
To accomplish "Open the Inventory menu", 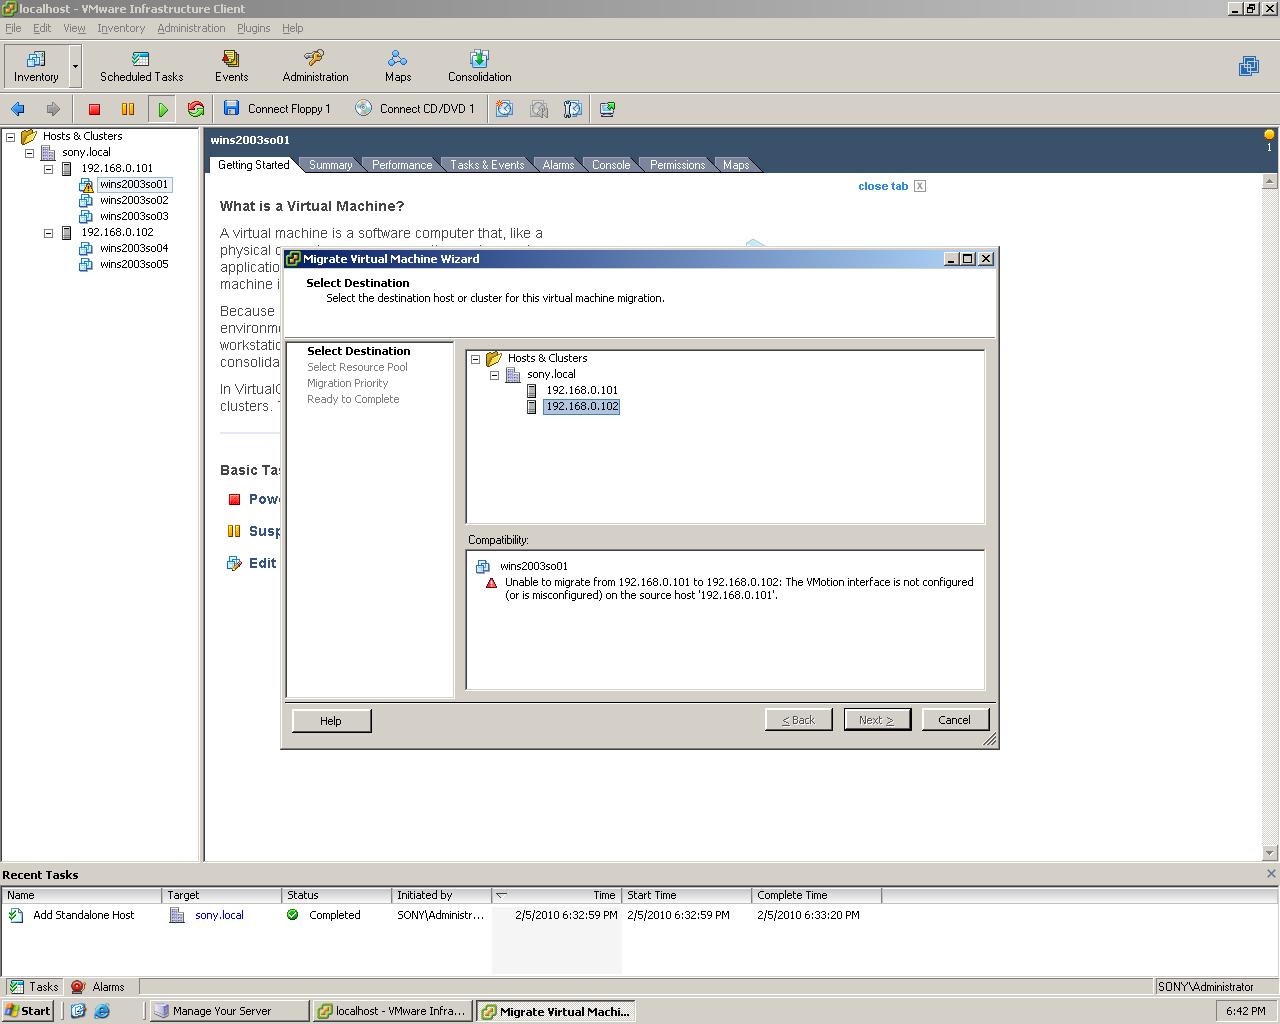I will [x=120, y=28].
